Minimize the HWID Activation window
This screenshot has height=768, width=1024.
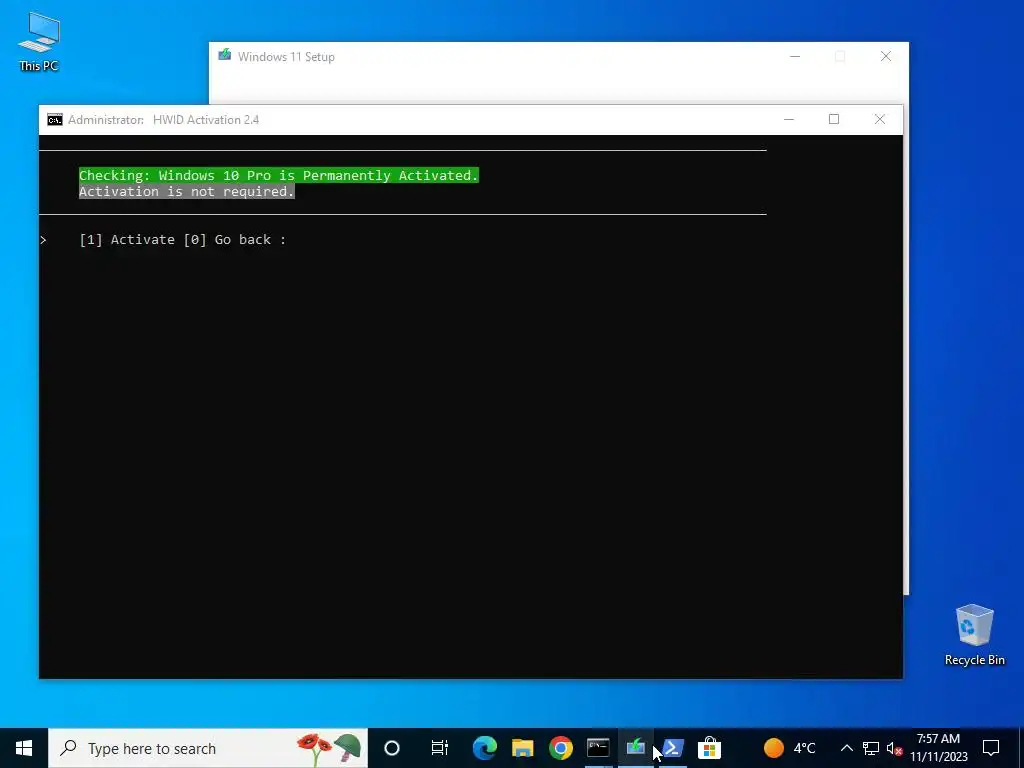click(789, 119)
